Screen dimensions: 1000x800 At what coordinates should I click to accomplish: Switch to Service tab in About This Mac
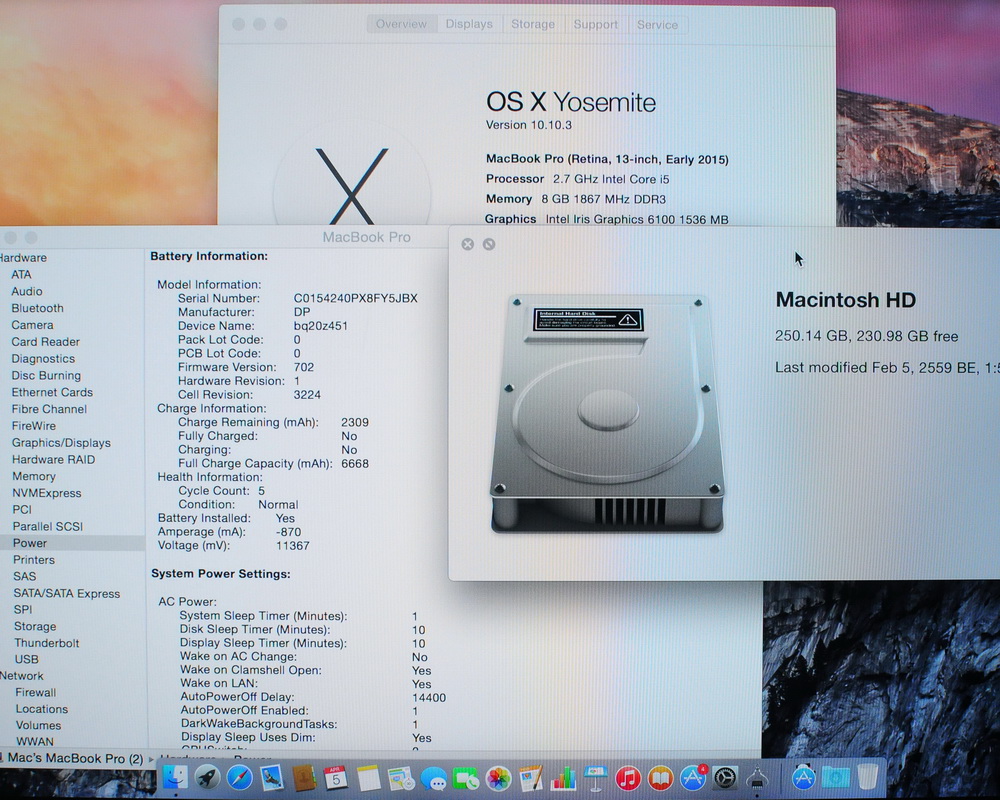[x=658, y=24]
